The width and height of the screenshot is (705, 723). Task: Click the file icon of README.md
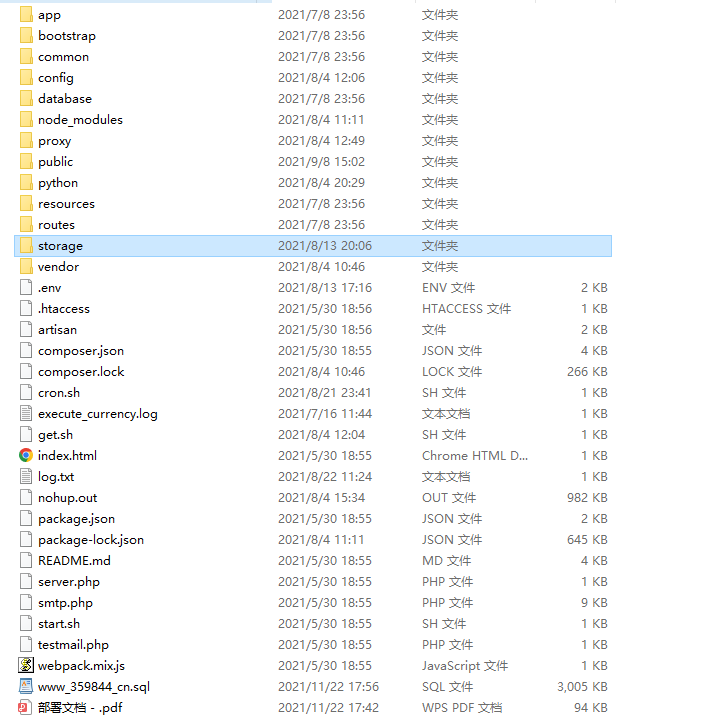[26, 560]
